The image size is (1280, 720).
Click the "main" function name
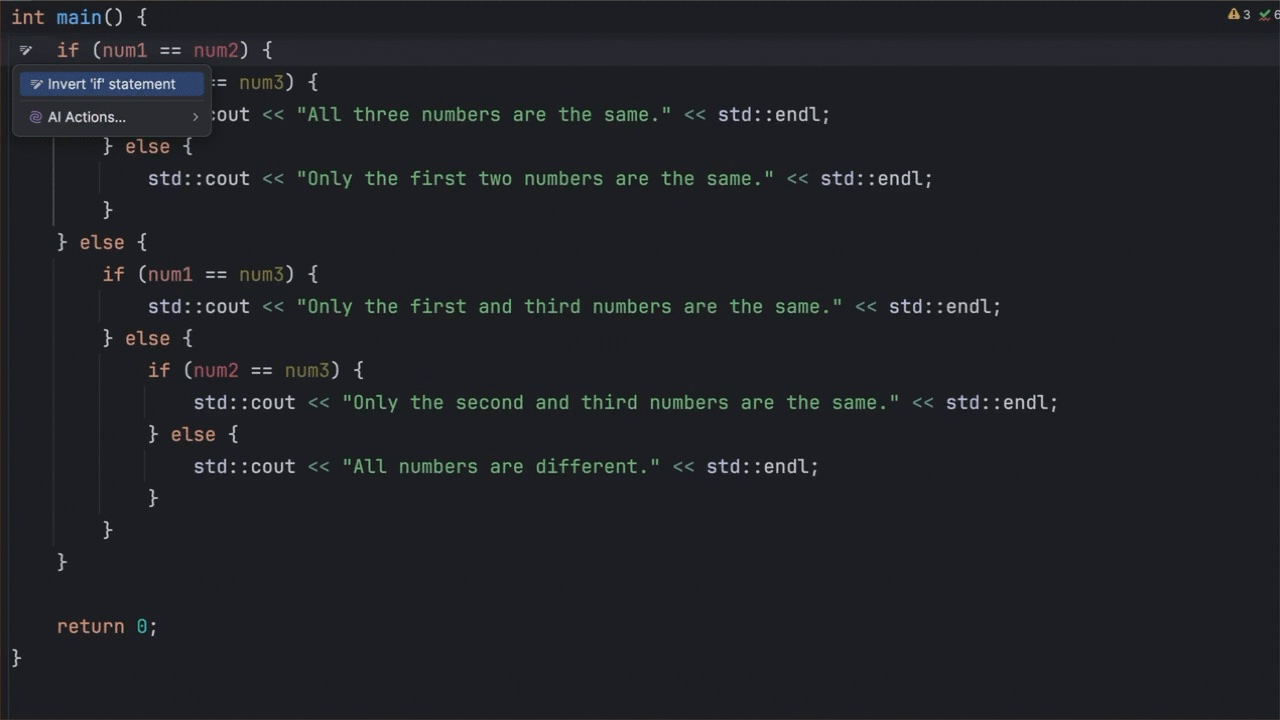coord(79,18)
